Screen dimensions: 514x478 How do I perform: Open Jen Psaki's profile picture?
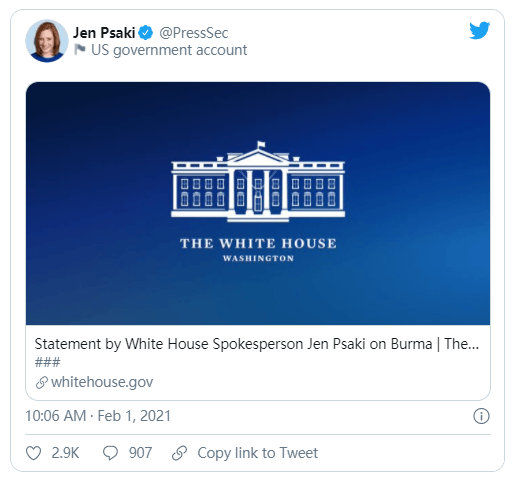47,41
